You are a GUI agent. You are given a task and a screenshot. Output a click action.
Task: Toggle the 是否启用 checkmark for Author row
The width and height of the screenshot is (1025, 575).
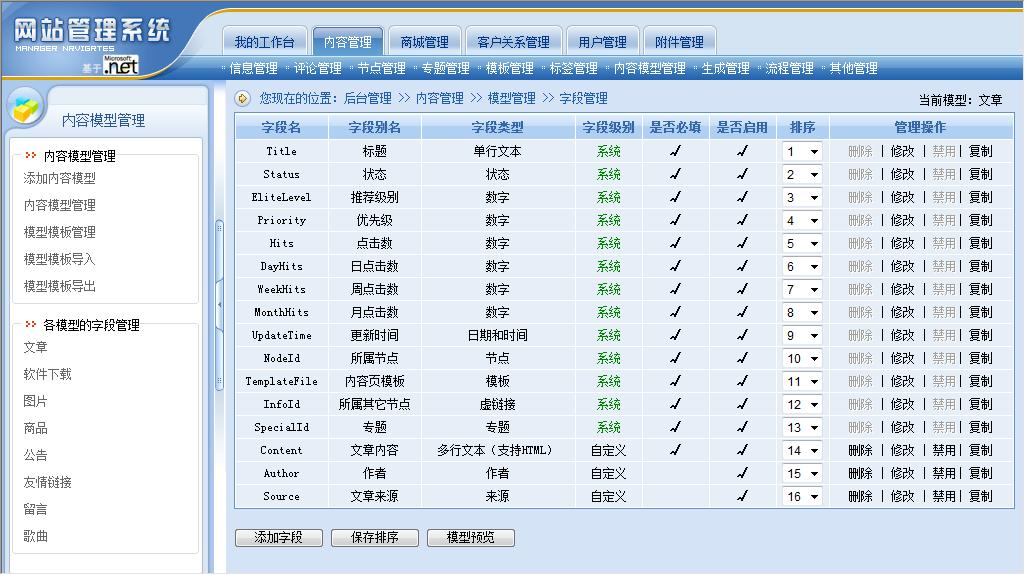coord(742,473)
